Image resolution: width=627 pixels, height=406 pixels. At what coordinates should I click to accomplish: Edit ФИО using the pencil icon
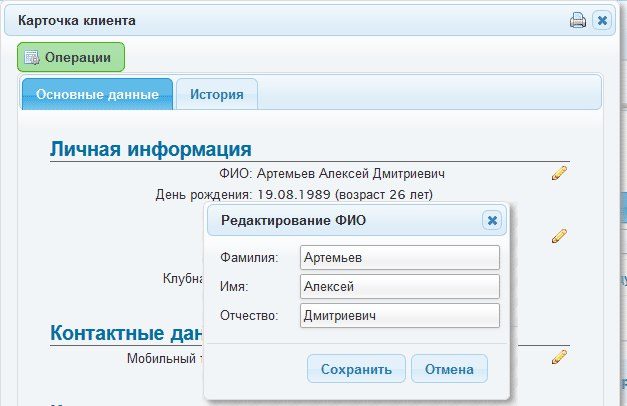pyautogui.click(x=559, y=173)
